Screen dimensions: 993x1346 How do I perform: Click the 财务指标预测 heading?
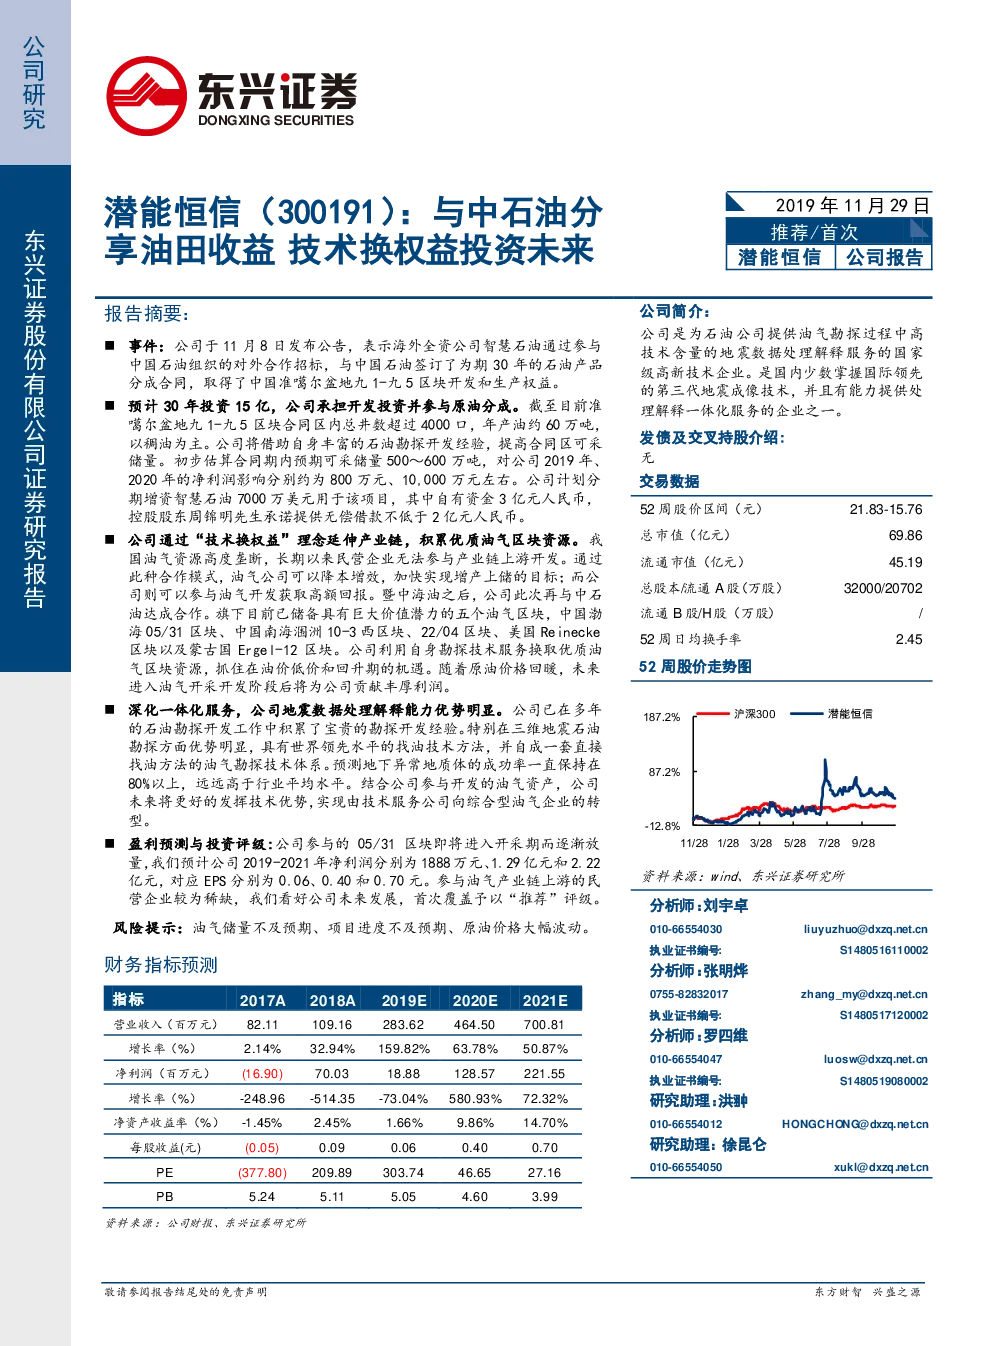(x=161, y=965)
